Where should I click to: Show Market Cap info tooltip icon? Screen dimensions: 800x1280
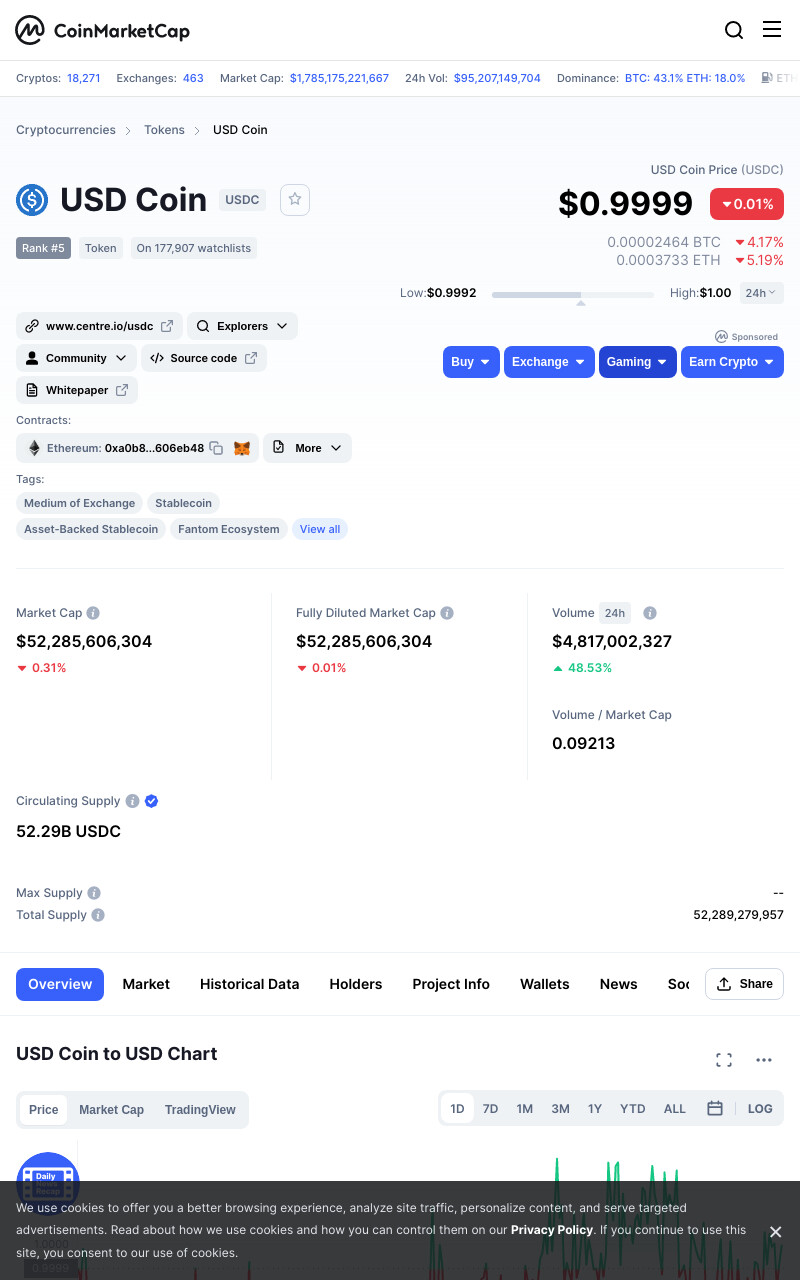pyautogui.click(x=93, y=613)
